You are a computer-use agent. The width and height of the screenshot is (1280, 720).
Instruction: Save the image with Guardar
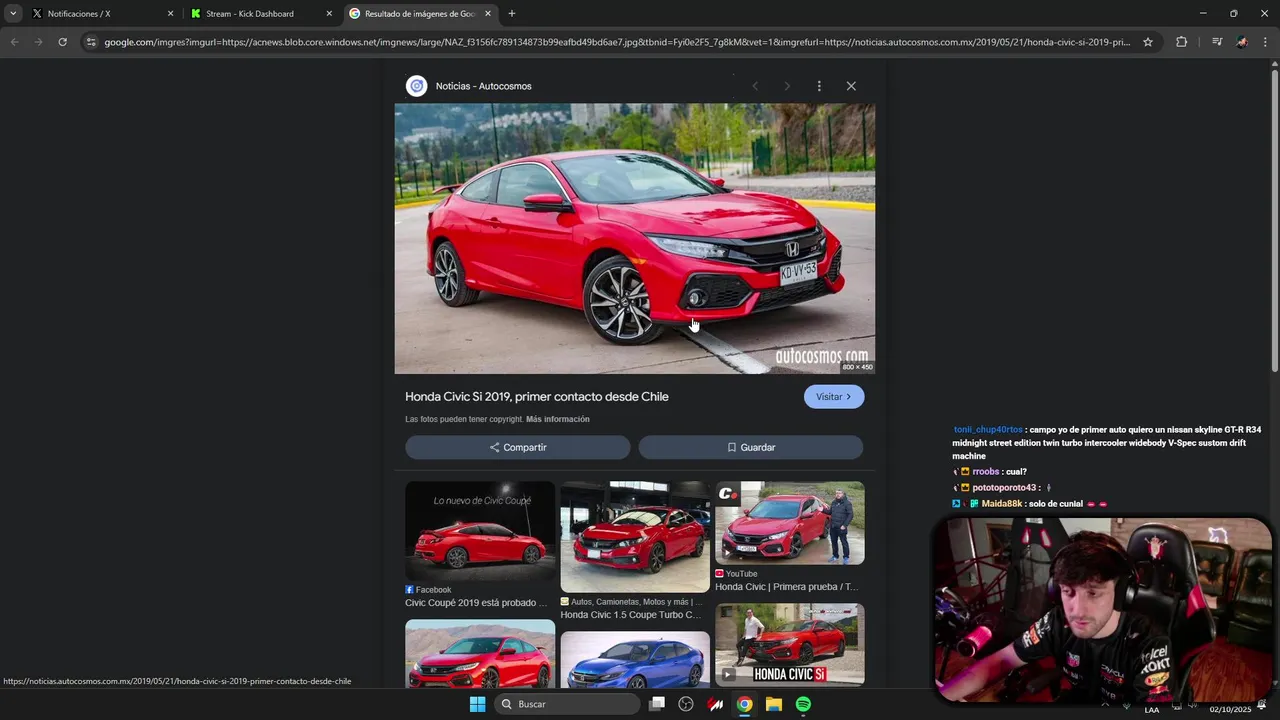point(751,447)
